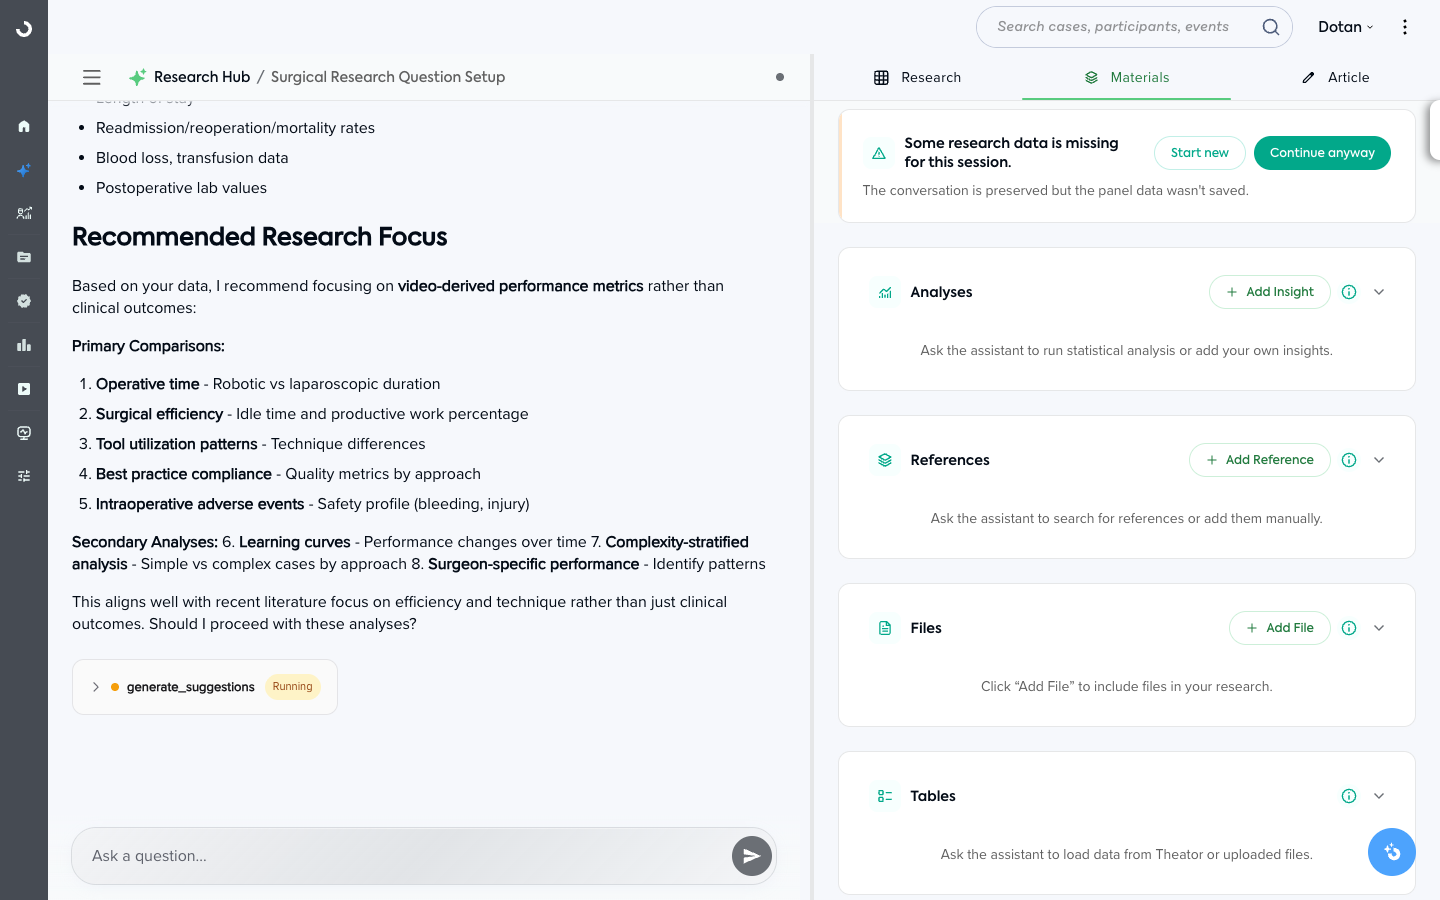This screenshot has width=1440, height=900.
Task: Click the 'Operative time' list item
Action: tap(268, 384)
